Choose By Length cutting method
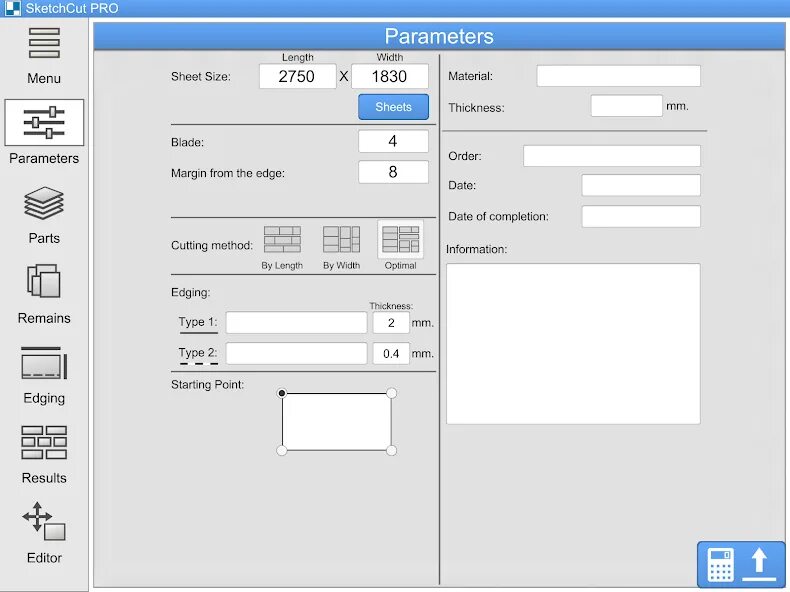The width and height of the screenshot is (790, 592). pyautogui.click(x=282, y=239)
